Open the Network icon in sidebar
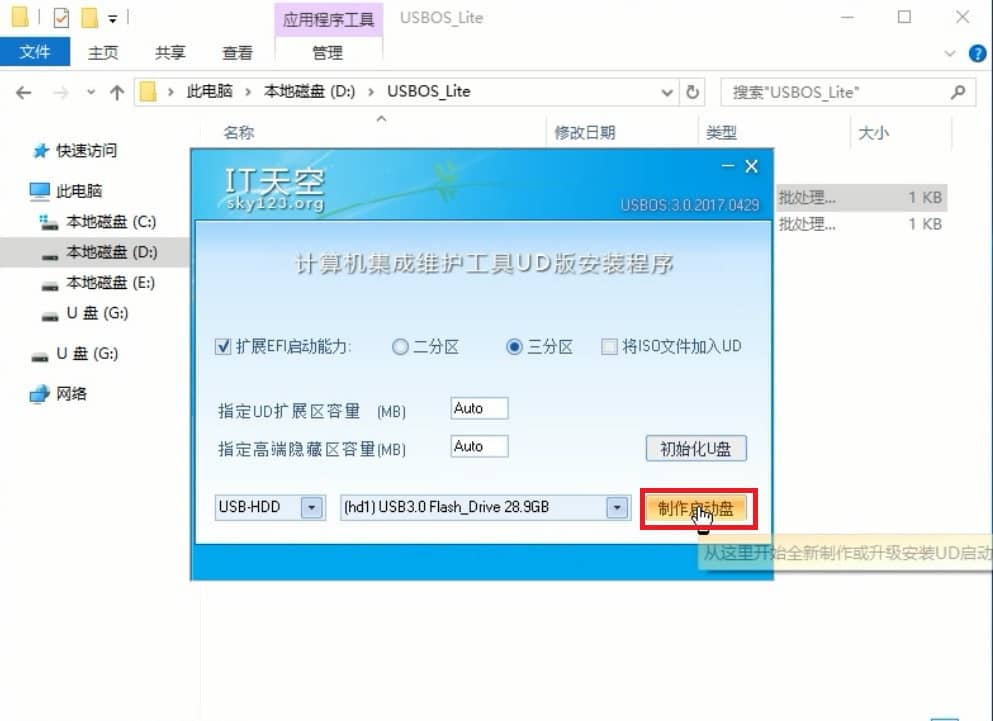The width and height of the screenshot is (993, 721). [40, 394]
